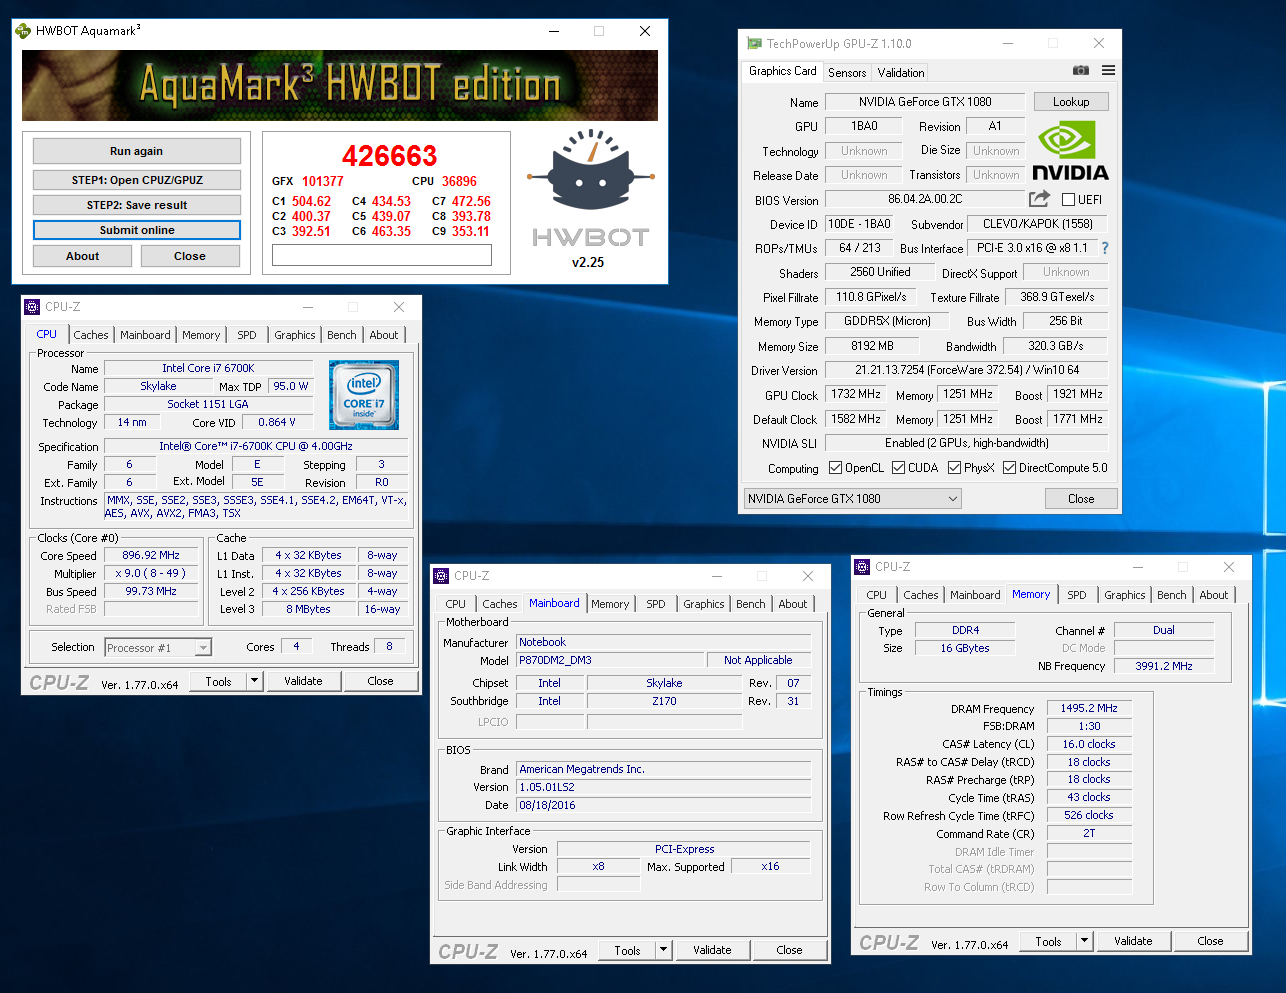Click the Close button in Aquamark

(x=190, y=256)
